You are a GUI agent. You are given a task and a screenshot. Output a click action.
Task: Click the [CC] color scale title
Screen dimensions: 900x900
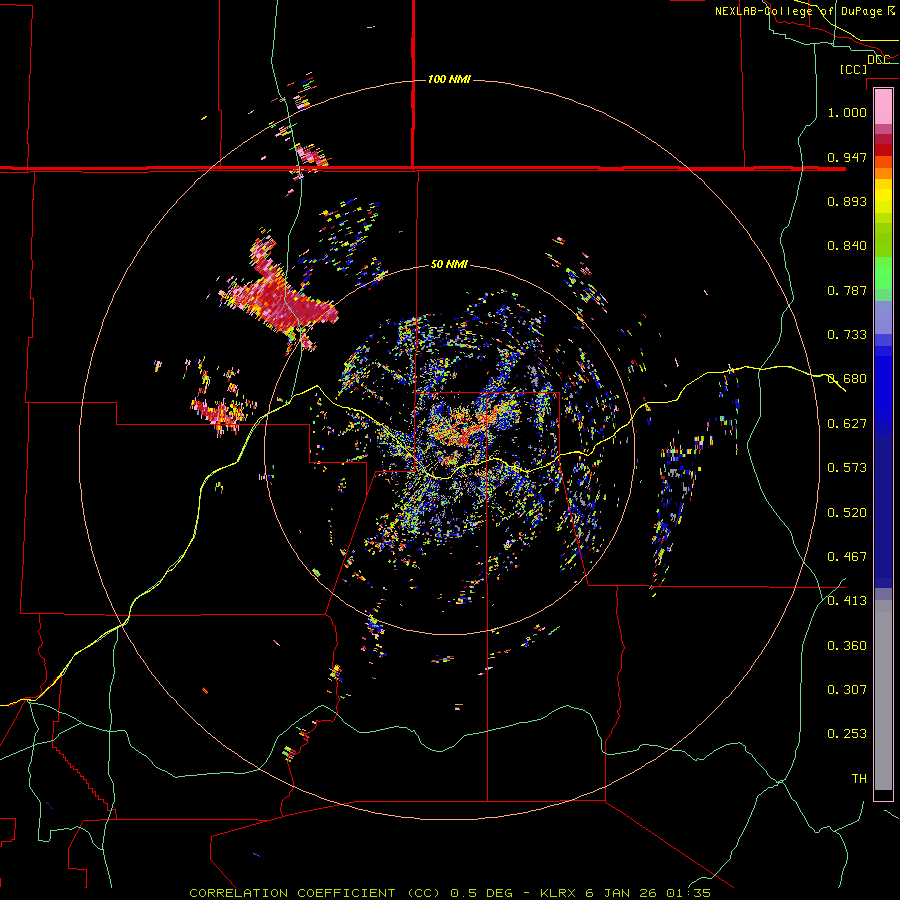pyautogui.click(x=853, y=69)
